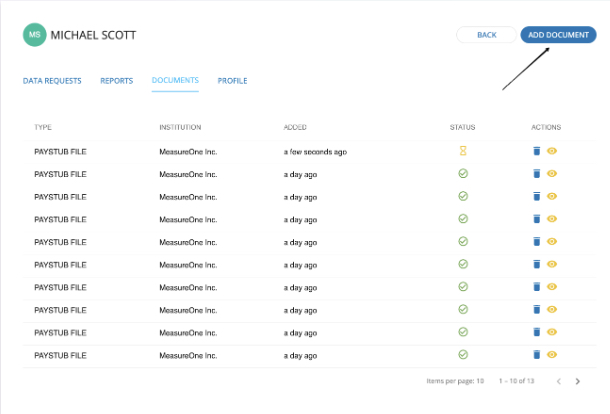Go back using the BACK button
Viewport: 610px width, 414px height.
486,35
